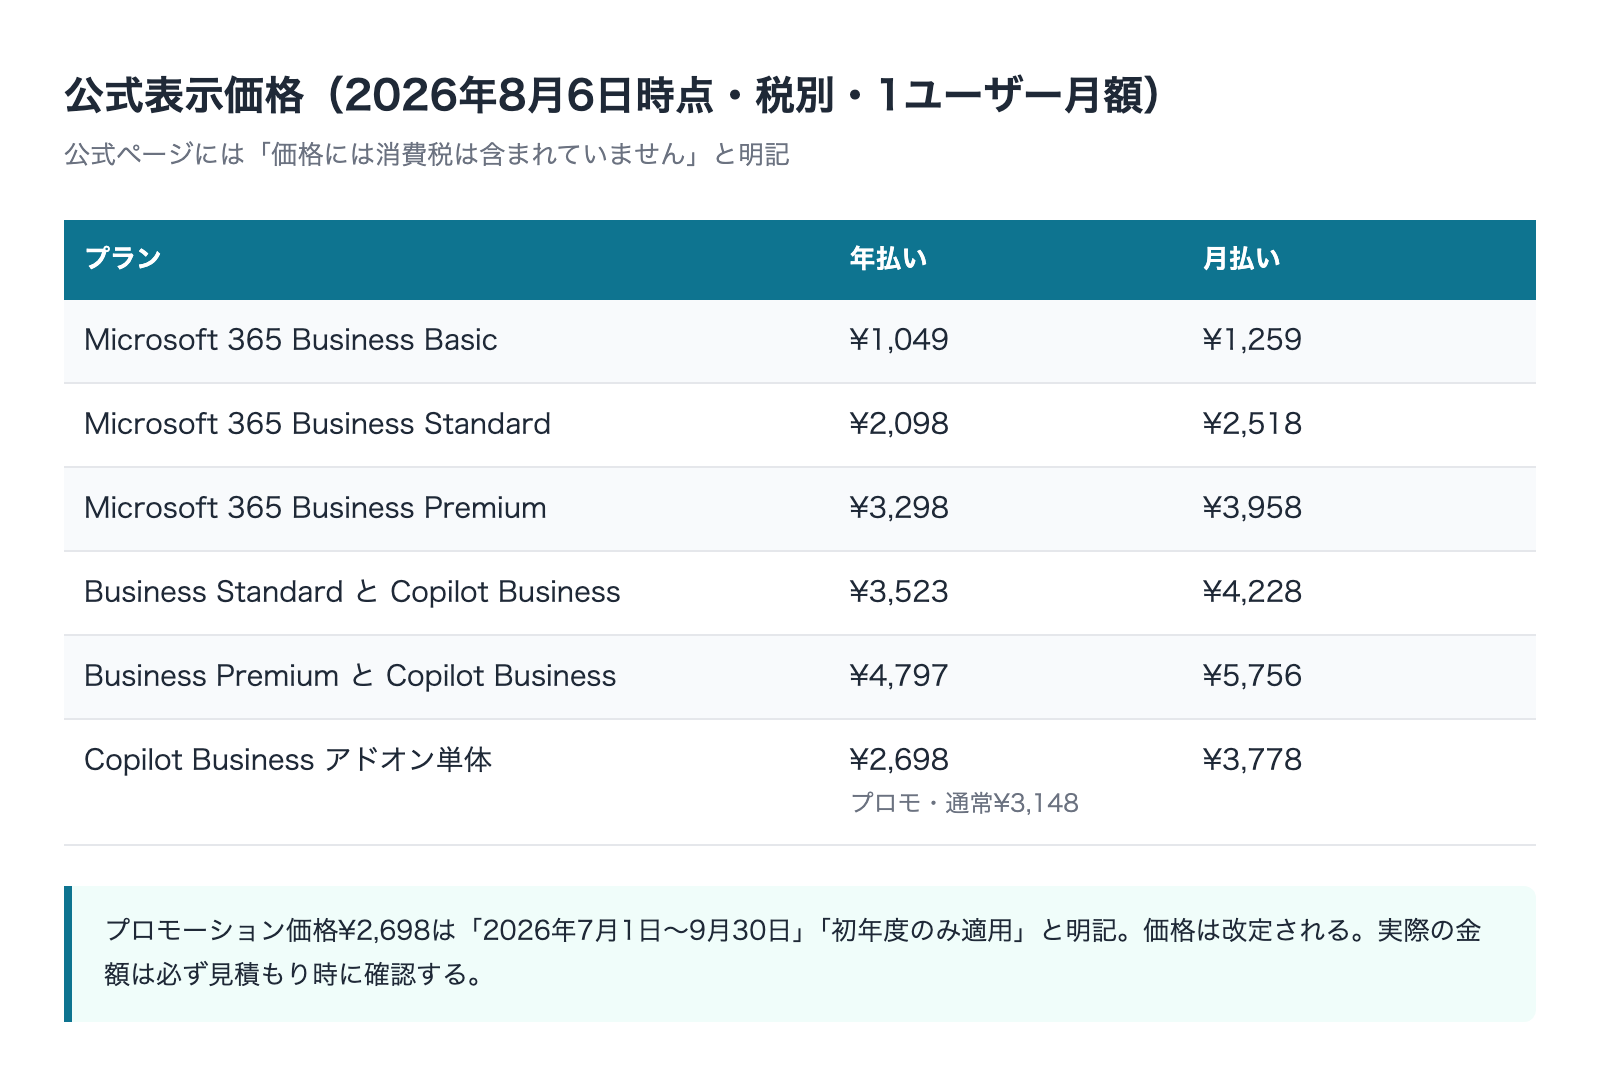The height and width of the screenshot is (1086, 1600).
Task: Click Copilot Business アドオン単体 plan name
Action: click(288, 760)
